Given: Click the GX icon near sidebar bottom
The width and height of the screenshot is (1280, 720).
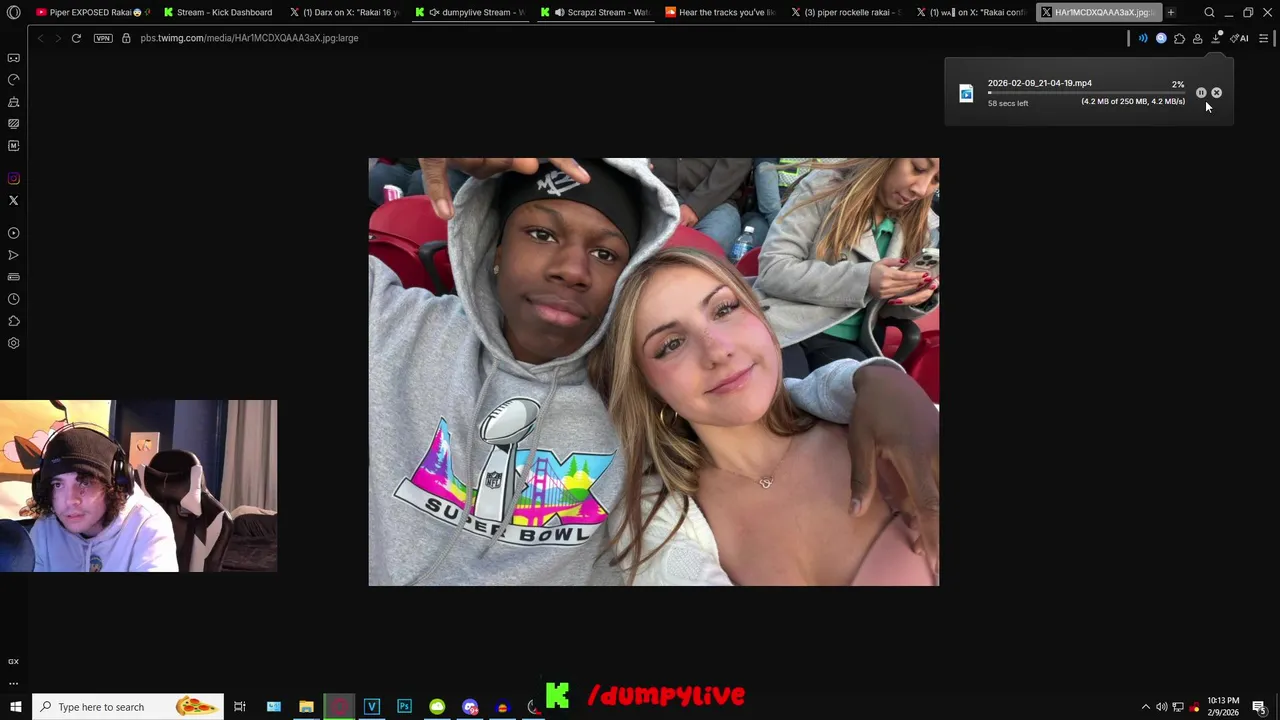Looking at the screenshot, I should pyautogui.click(x=13, y=661).
